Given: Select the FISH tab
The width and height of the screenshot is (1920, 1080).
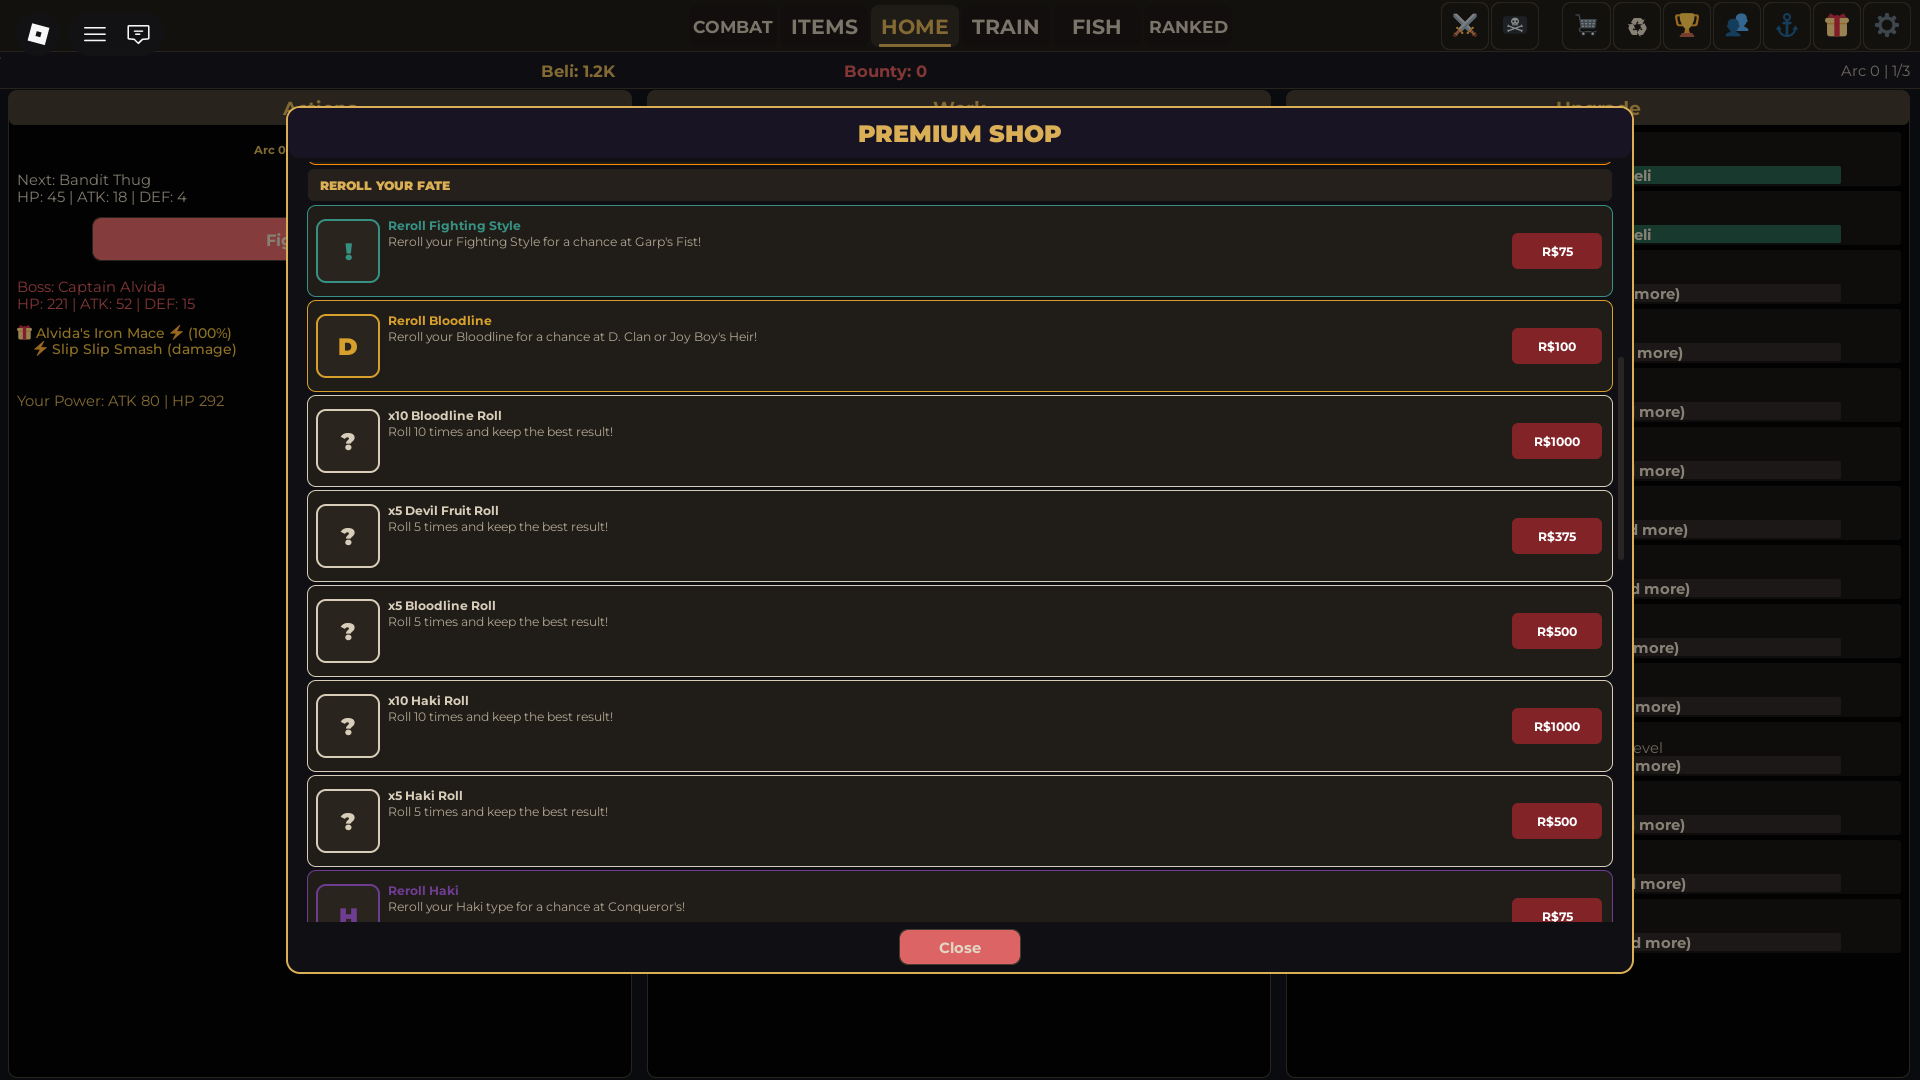Looking at the screenshot, I should coord(1096,27).
